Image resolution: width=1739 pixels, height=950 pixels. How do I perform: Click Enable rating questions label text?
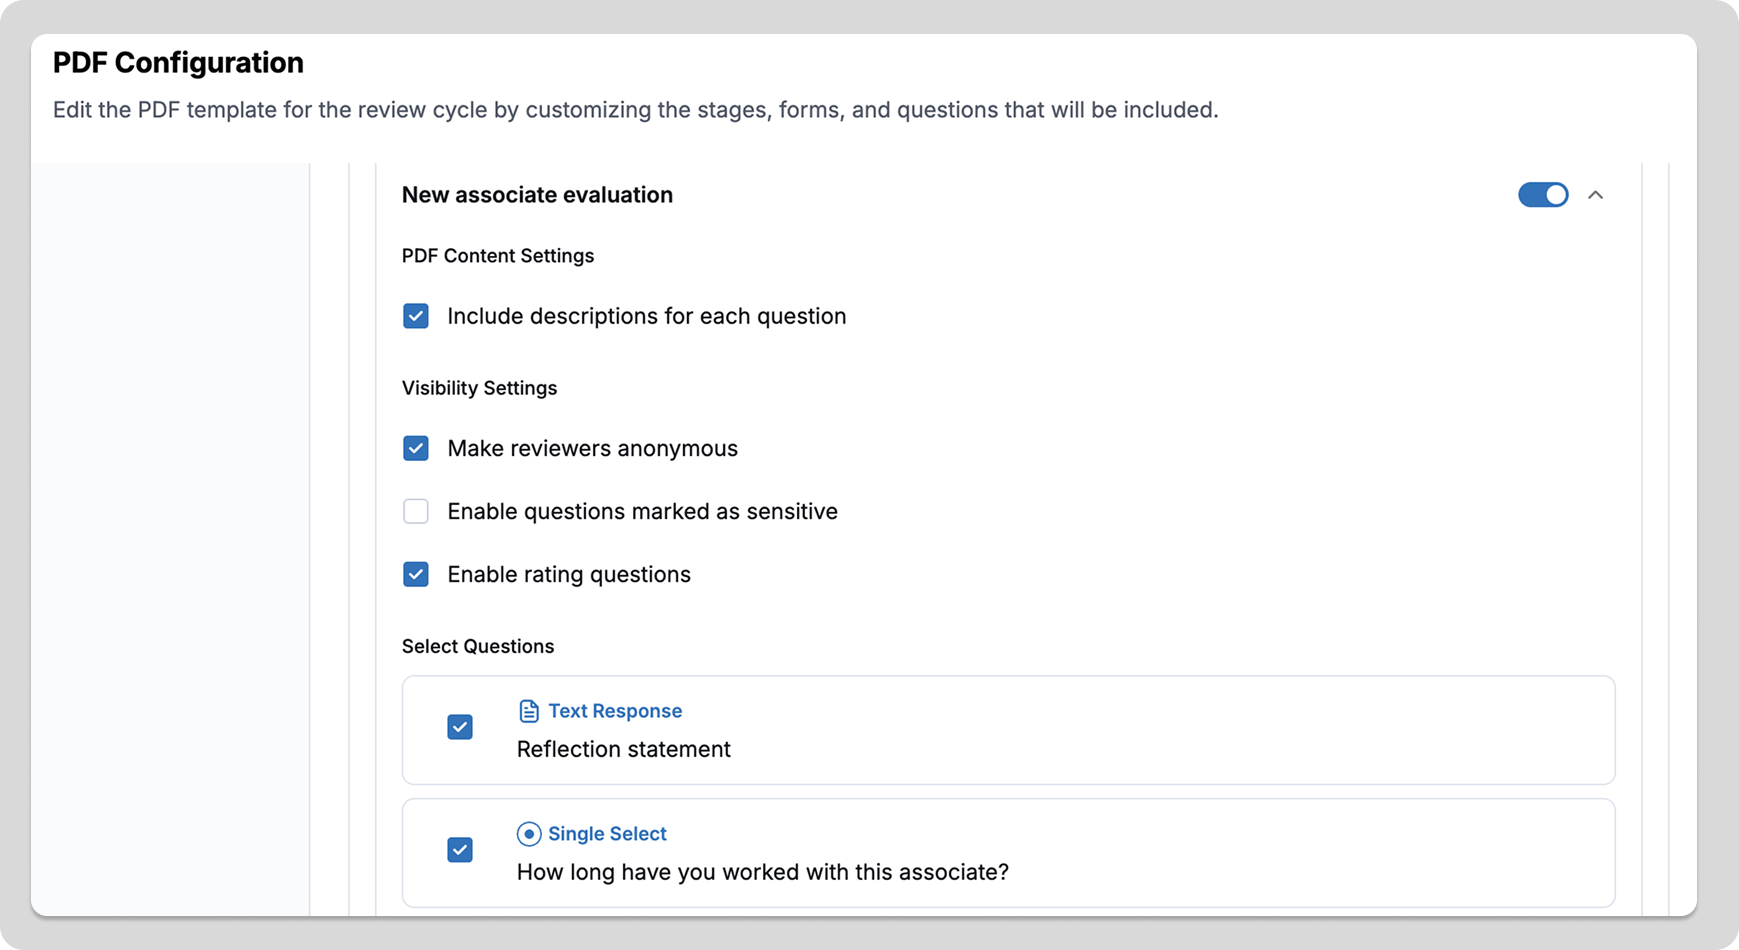(x=569, y=574)
